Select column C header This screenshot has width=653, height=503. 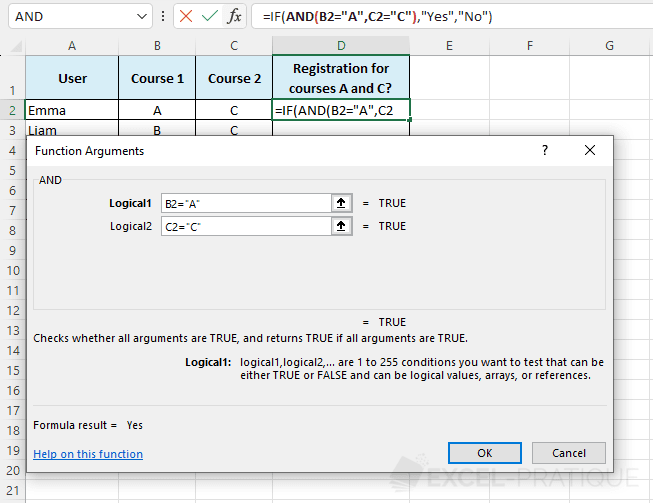[234, 46]
